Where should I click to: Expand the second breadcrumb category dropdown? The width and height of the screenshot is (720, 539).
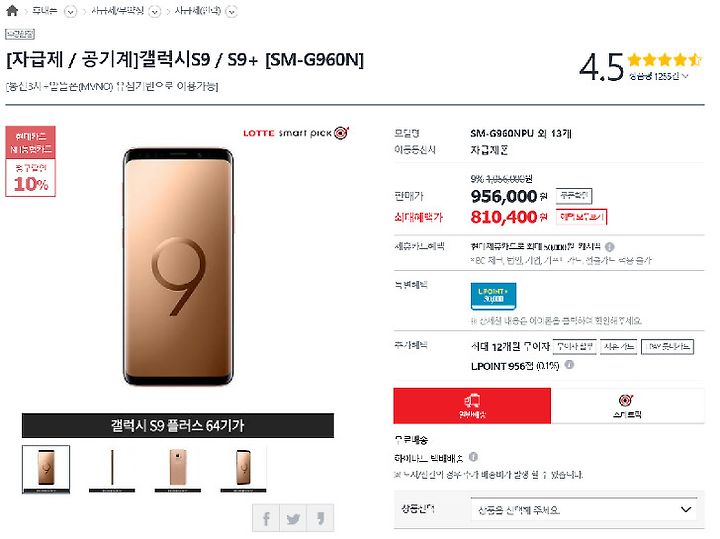155,11
